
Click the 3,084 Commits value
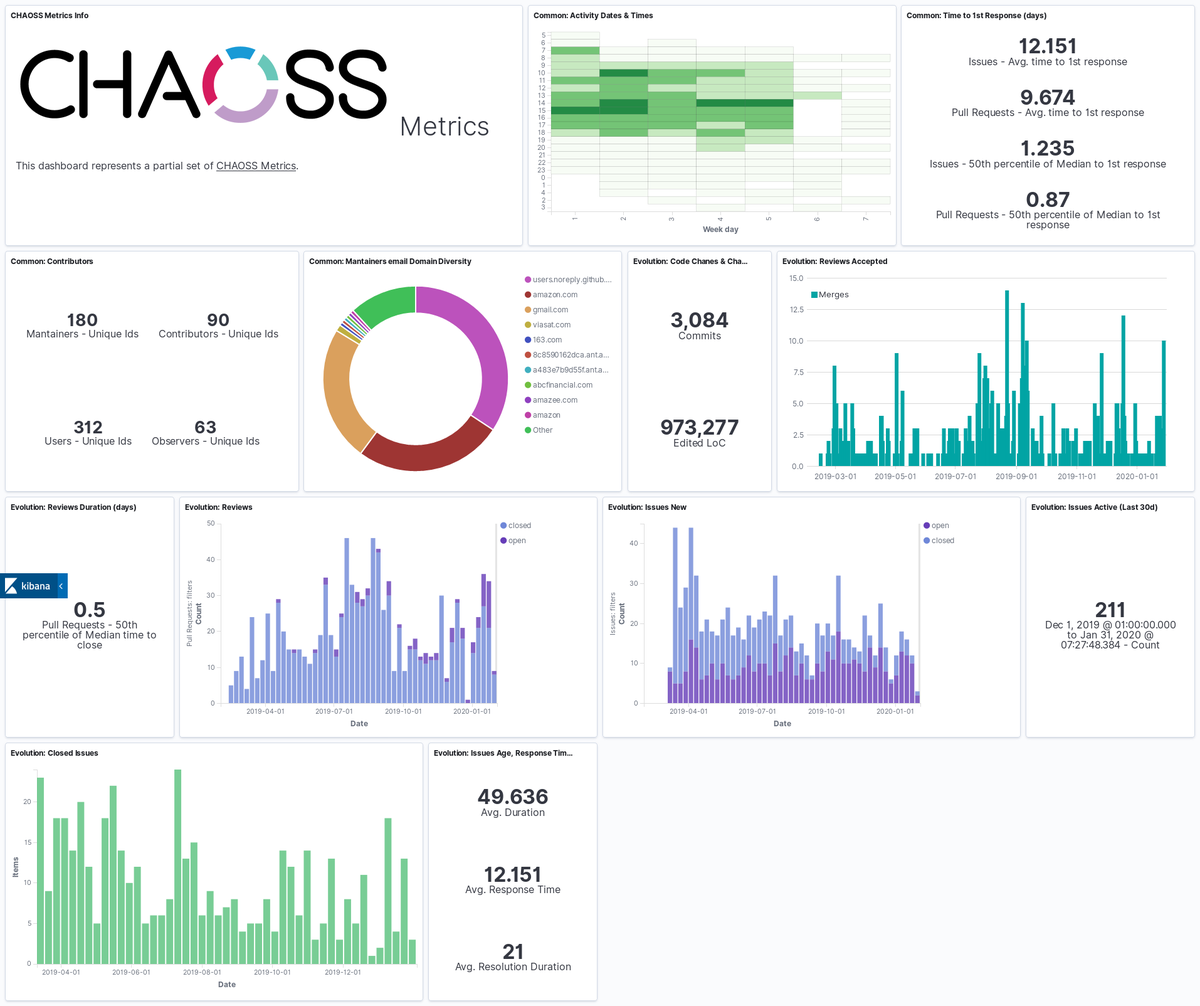point(699,320)
